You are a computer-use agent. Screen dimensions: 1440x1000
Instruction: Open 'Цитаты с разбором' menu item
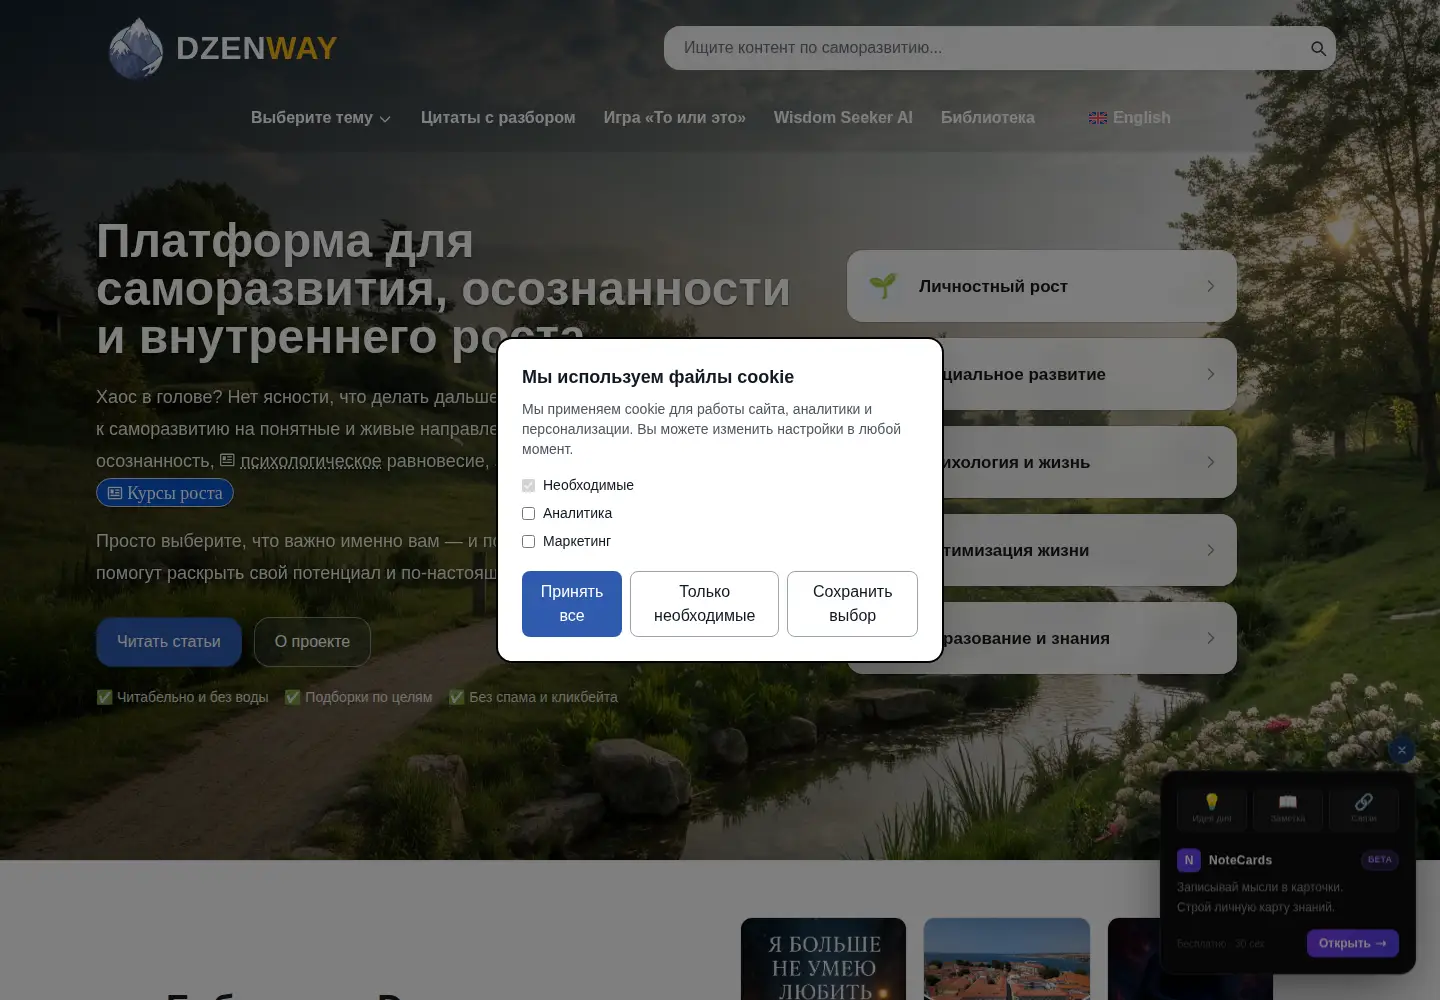[x=498, y=118]
